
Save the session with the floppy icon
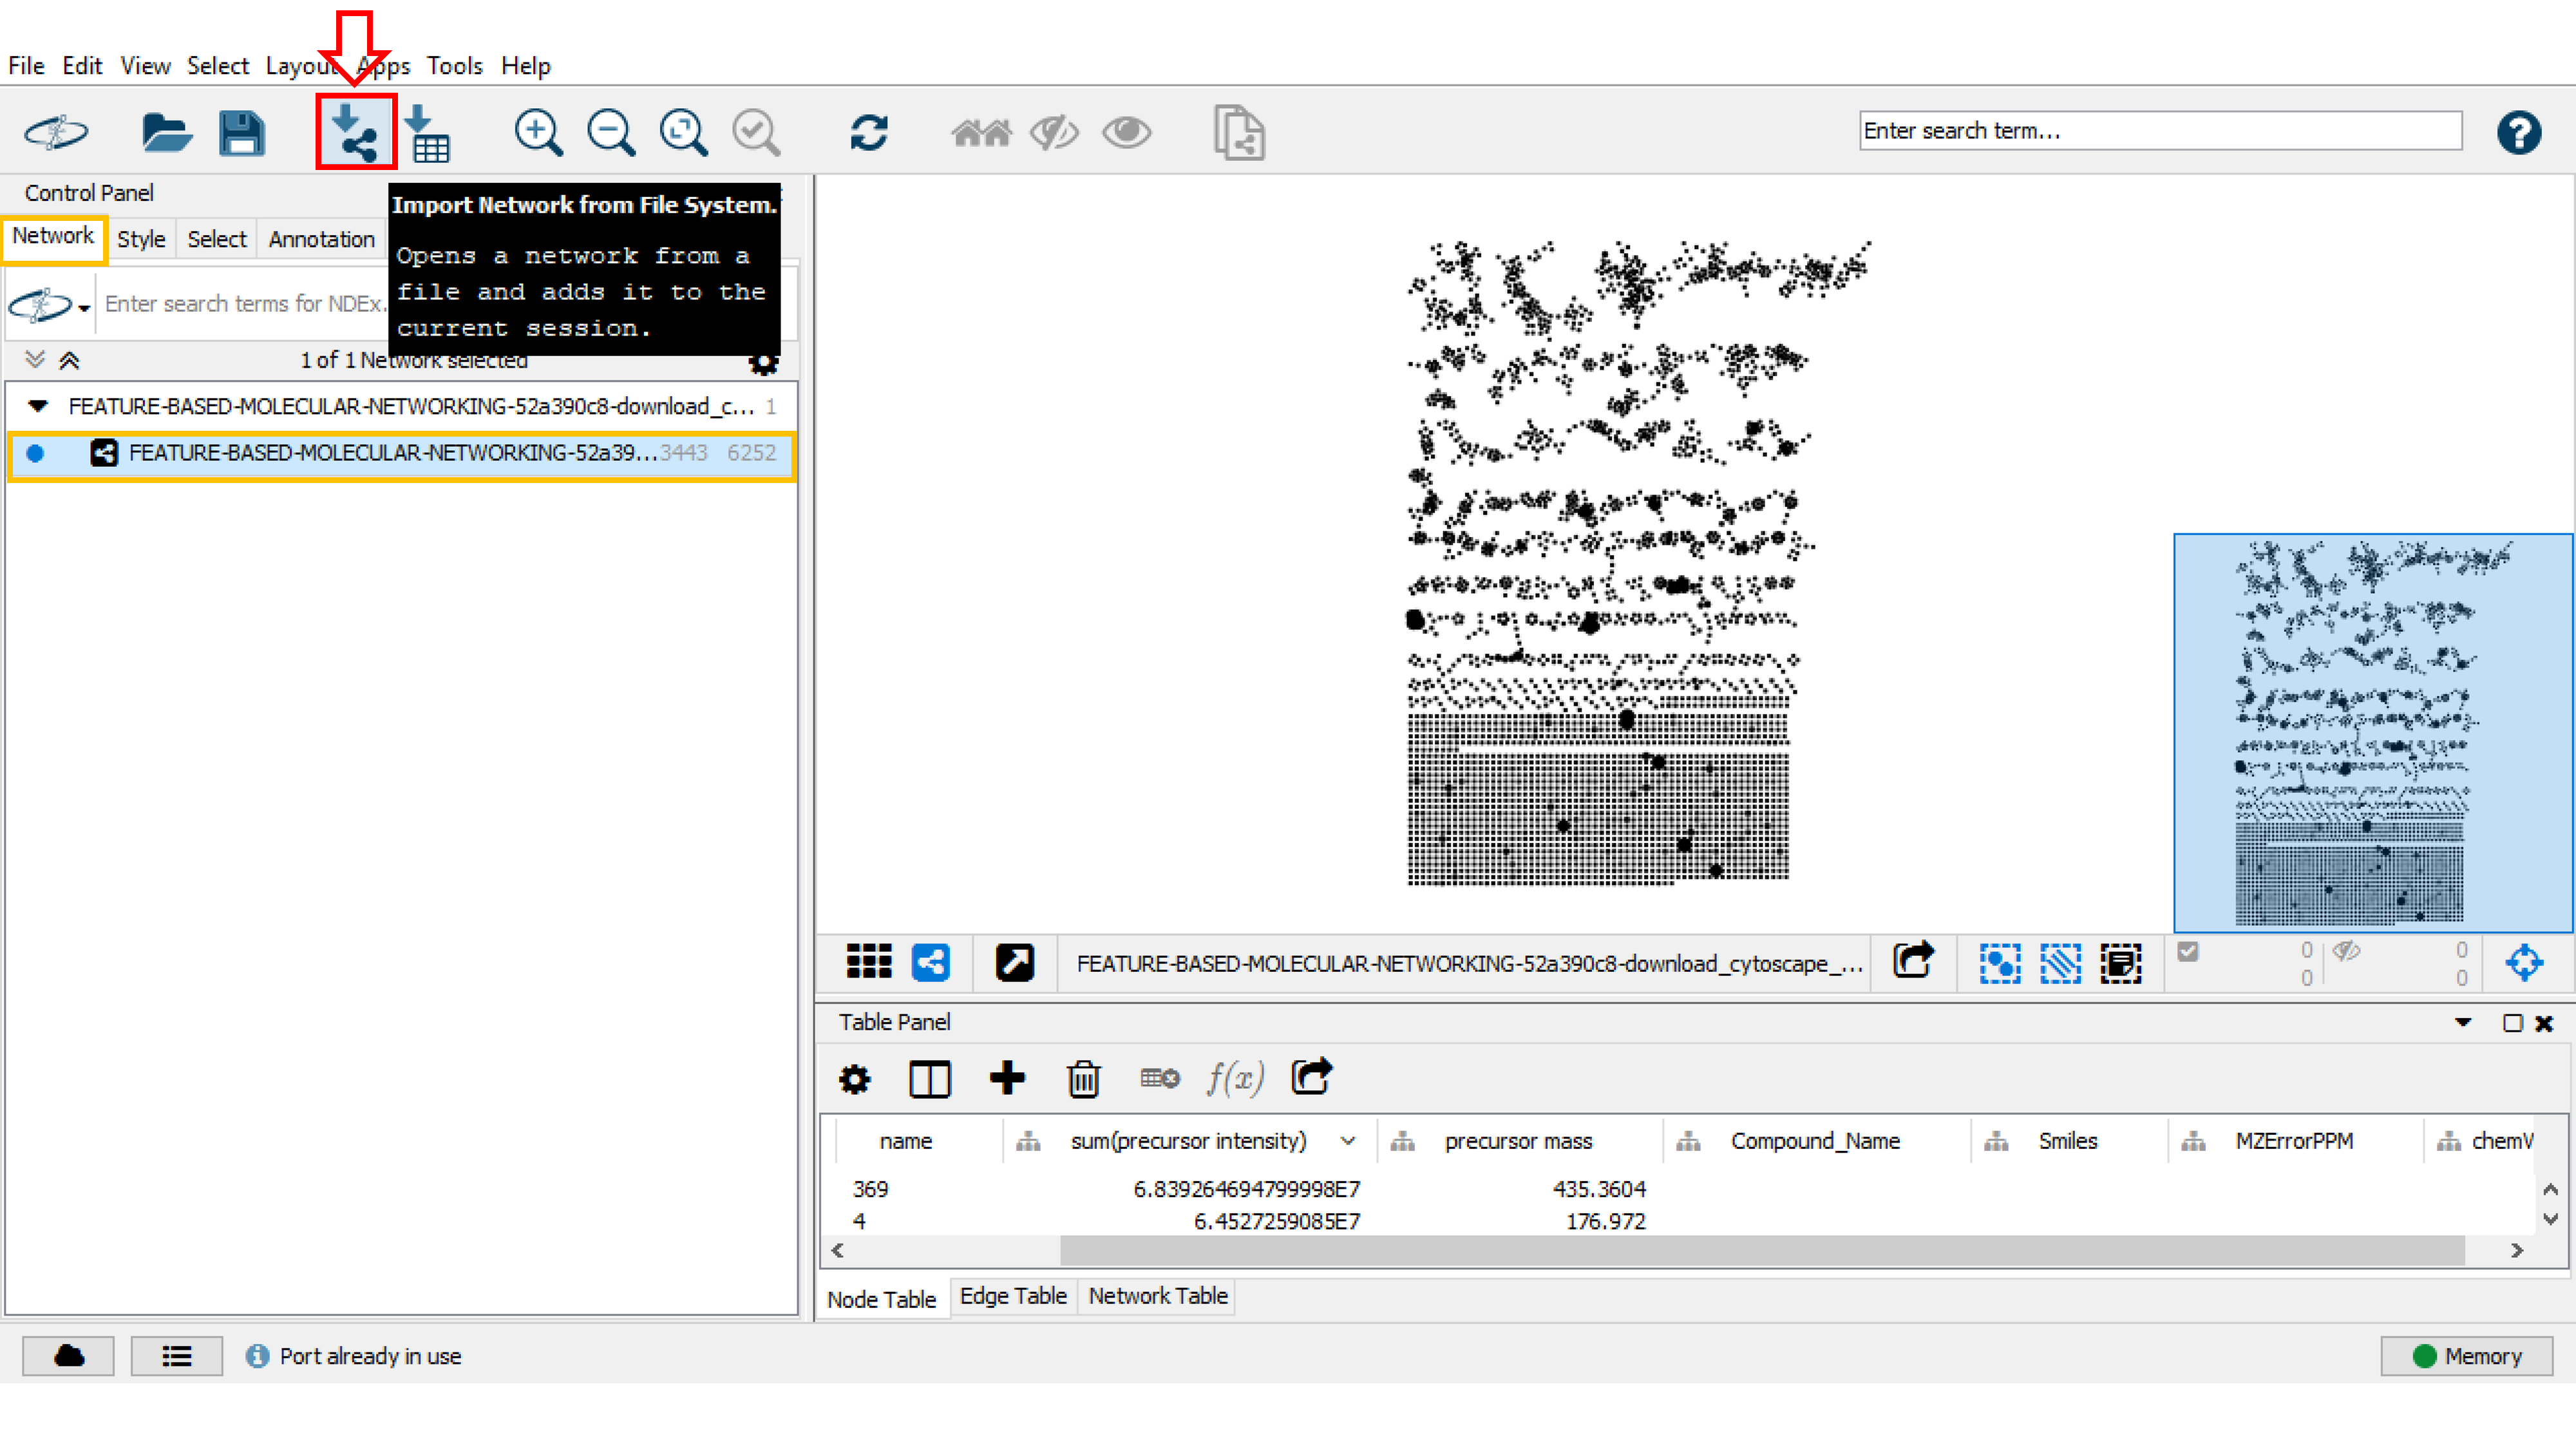[x=241, y=132]
